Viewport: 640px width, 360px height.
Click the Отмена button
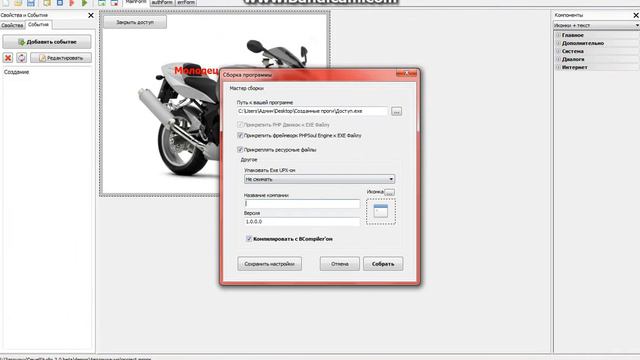pyautogui.click(x=340, y=264)
